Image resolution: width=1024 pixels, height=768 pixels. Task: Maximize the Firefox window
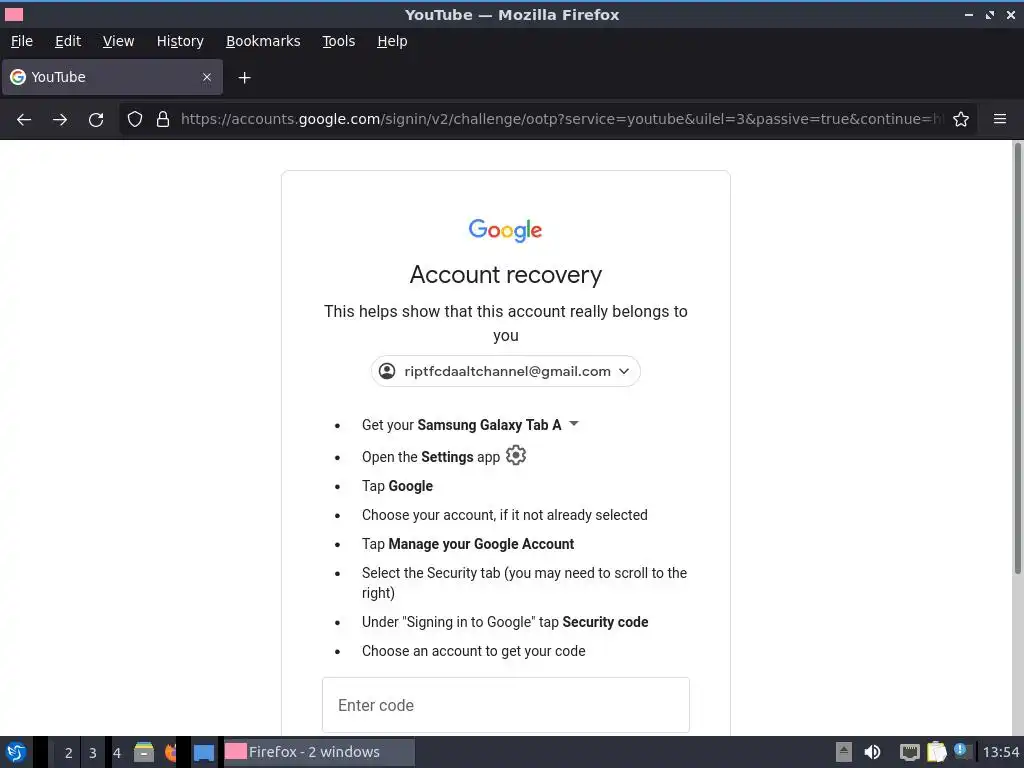(990, 14)
